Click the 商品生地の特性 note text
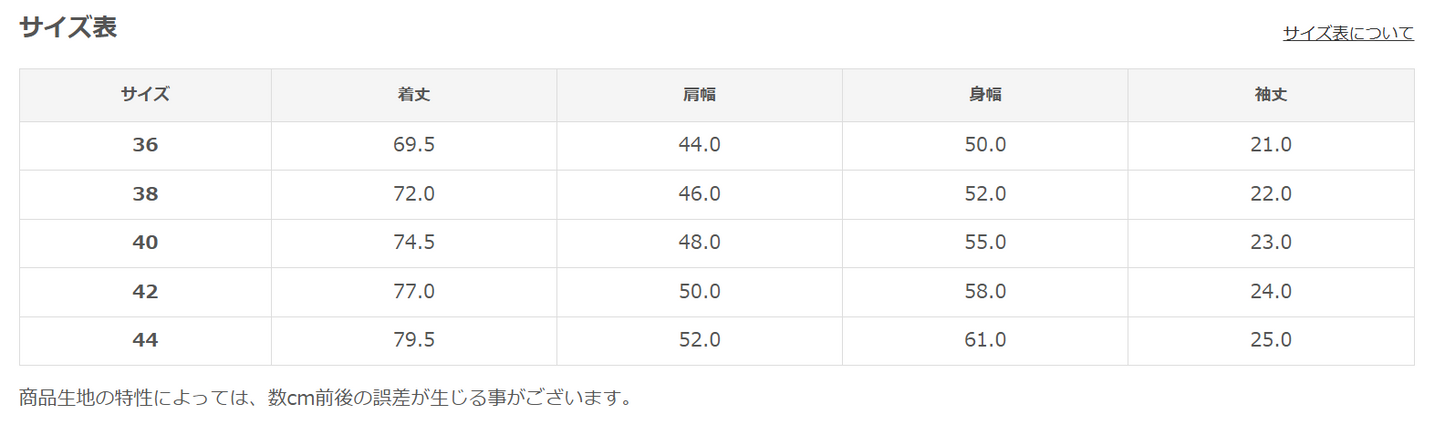This screenshot has height=425, width=1445. (326, 398)
